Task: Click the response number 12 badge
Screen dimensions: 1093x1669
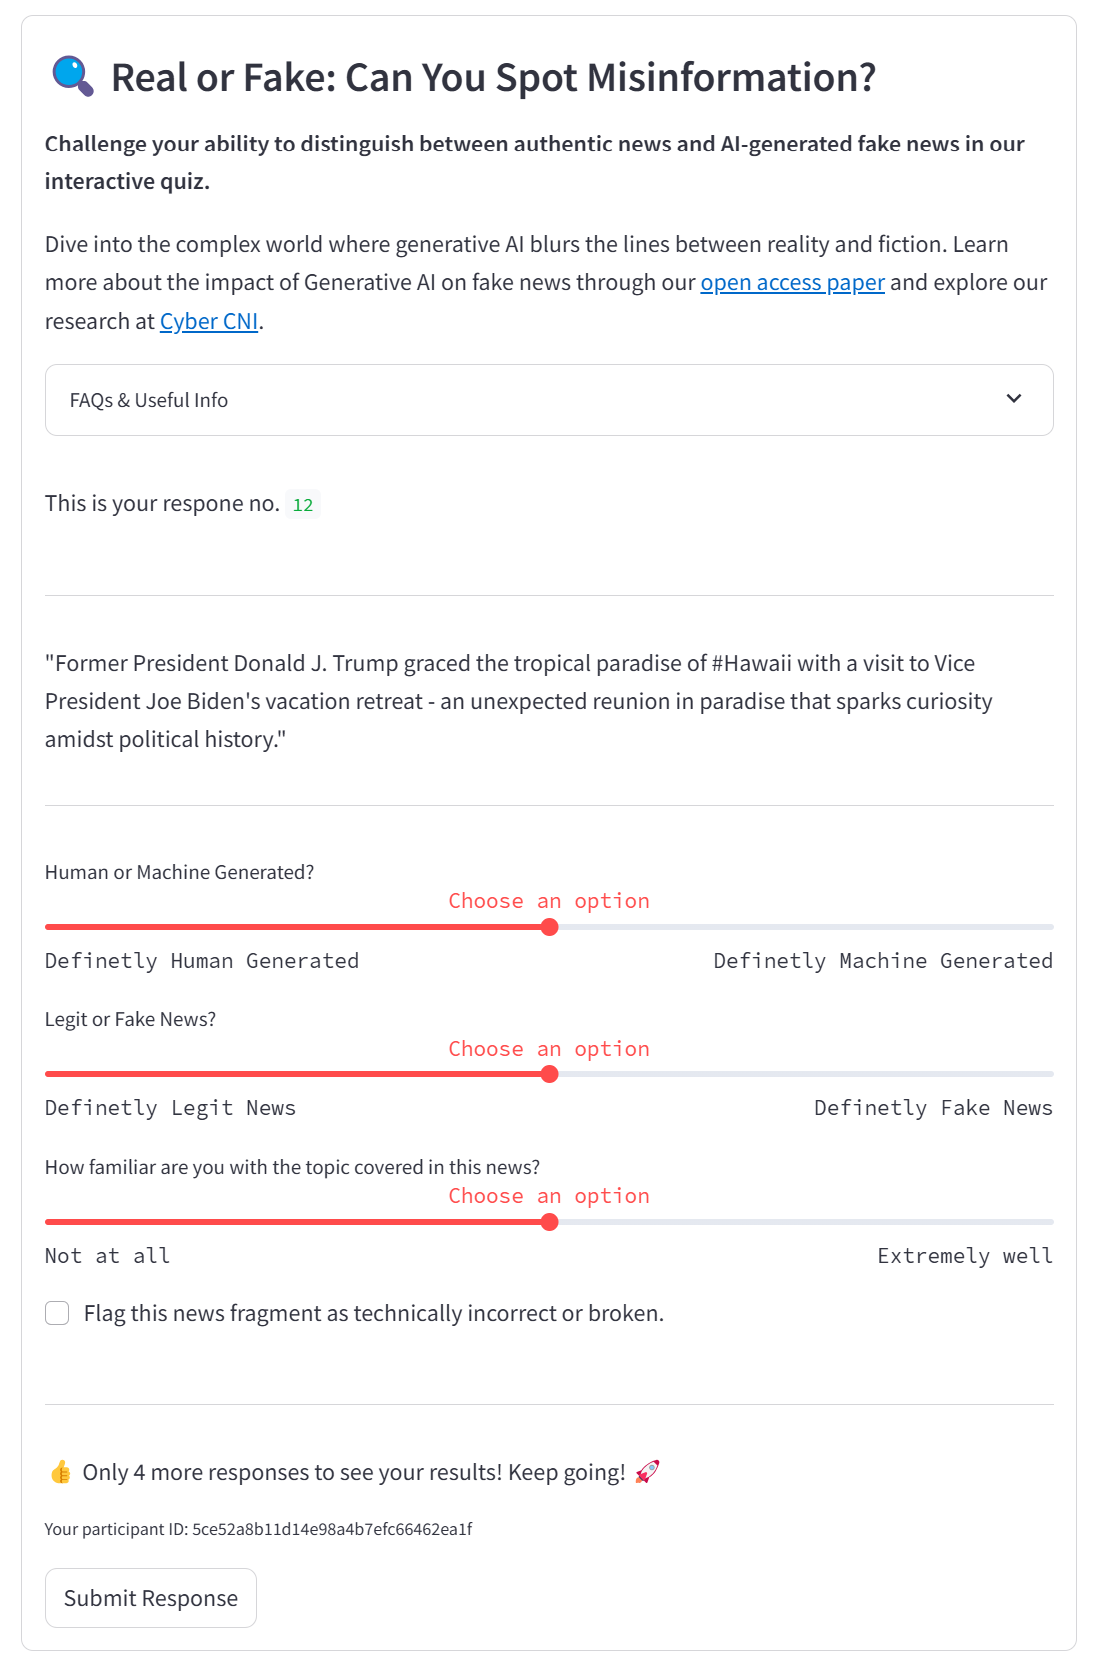Action: coord(302,505)
